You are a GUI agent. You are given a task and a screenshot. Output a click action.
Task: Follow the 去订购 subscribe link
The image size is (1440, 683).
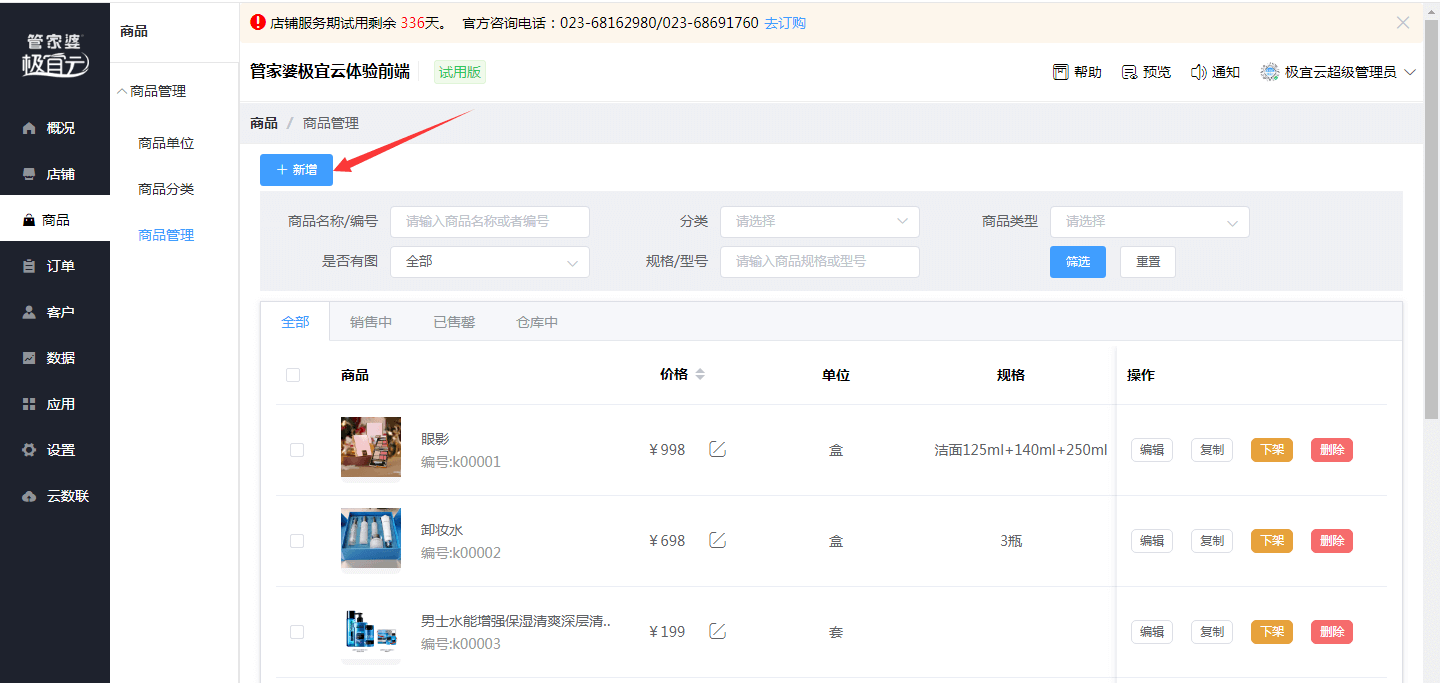(x=785, y=22)
